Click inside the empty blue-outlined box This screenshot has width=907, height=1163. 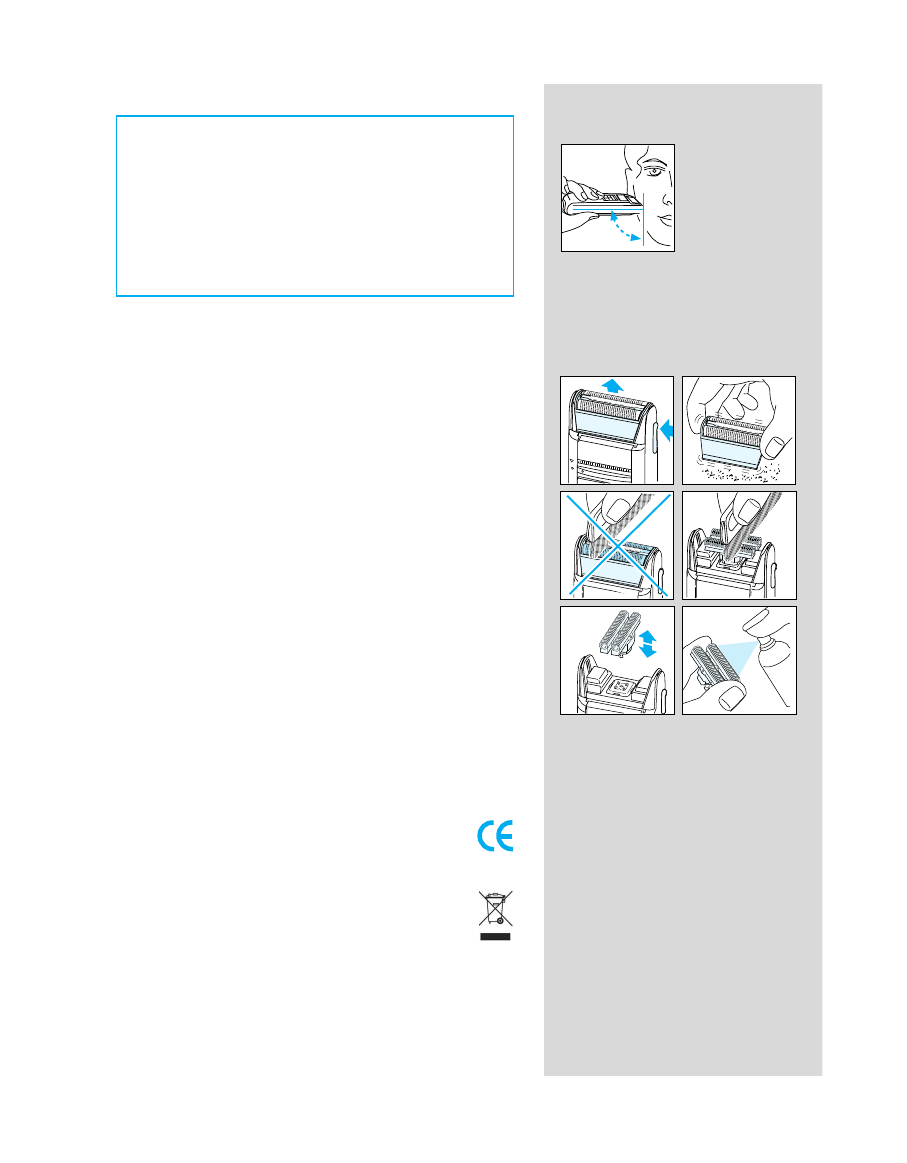[x=314, y=205]
